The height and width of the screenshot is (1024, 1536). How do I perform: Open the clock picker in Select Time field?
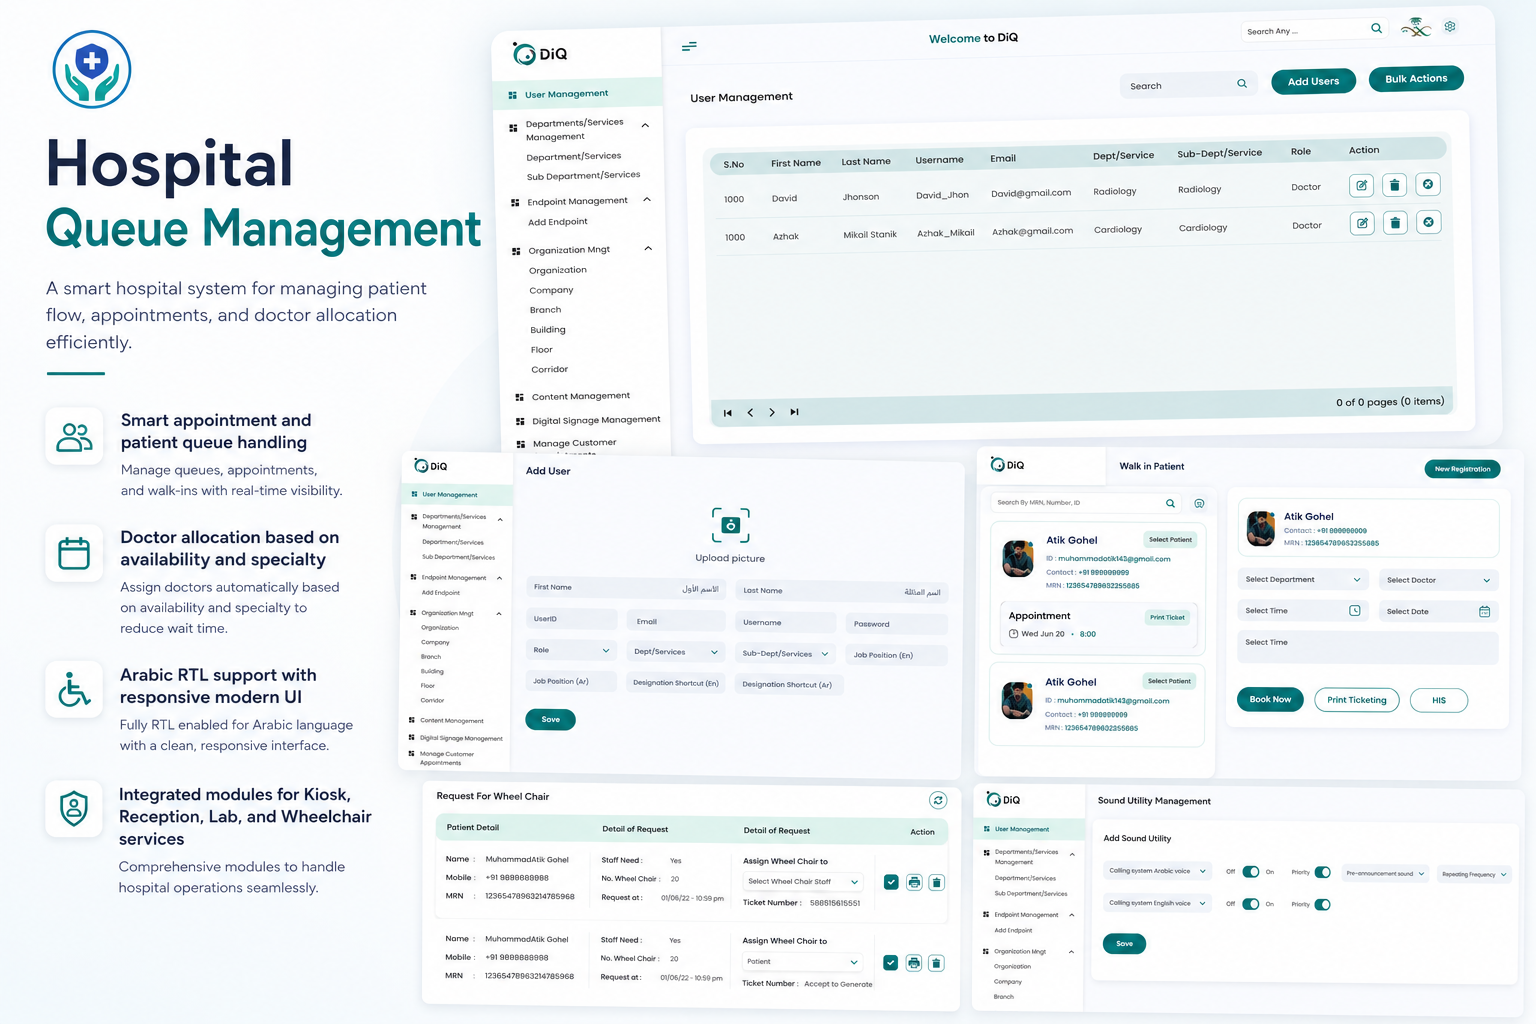[x=1355, y=610]
